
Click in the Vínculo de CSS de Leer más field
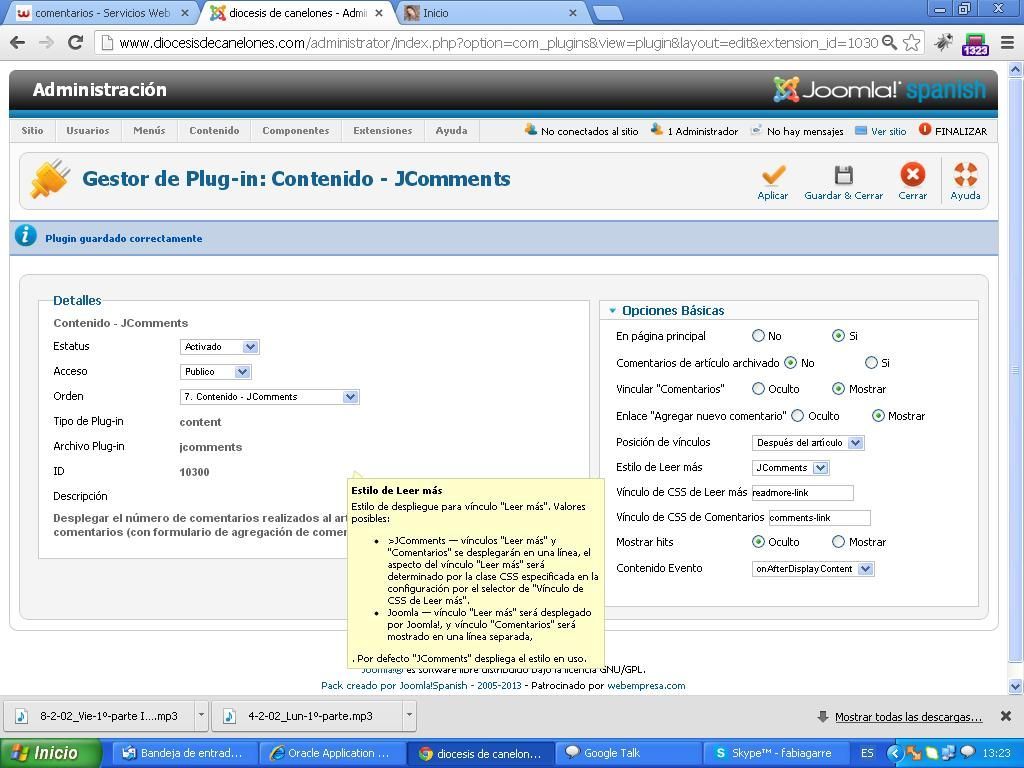point(802,493)
